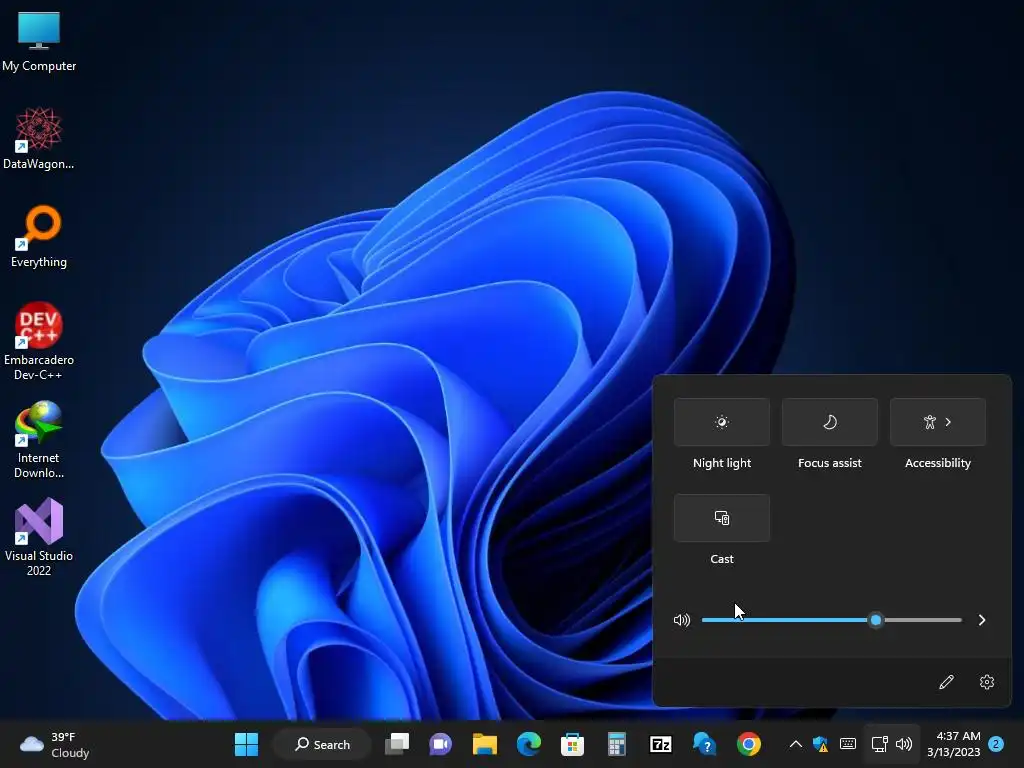Launch Google Chrome from the taskbar
The image size is (1024, 768).
pos(748,744)
